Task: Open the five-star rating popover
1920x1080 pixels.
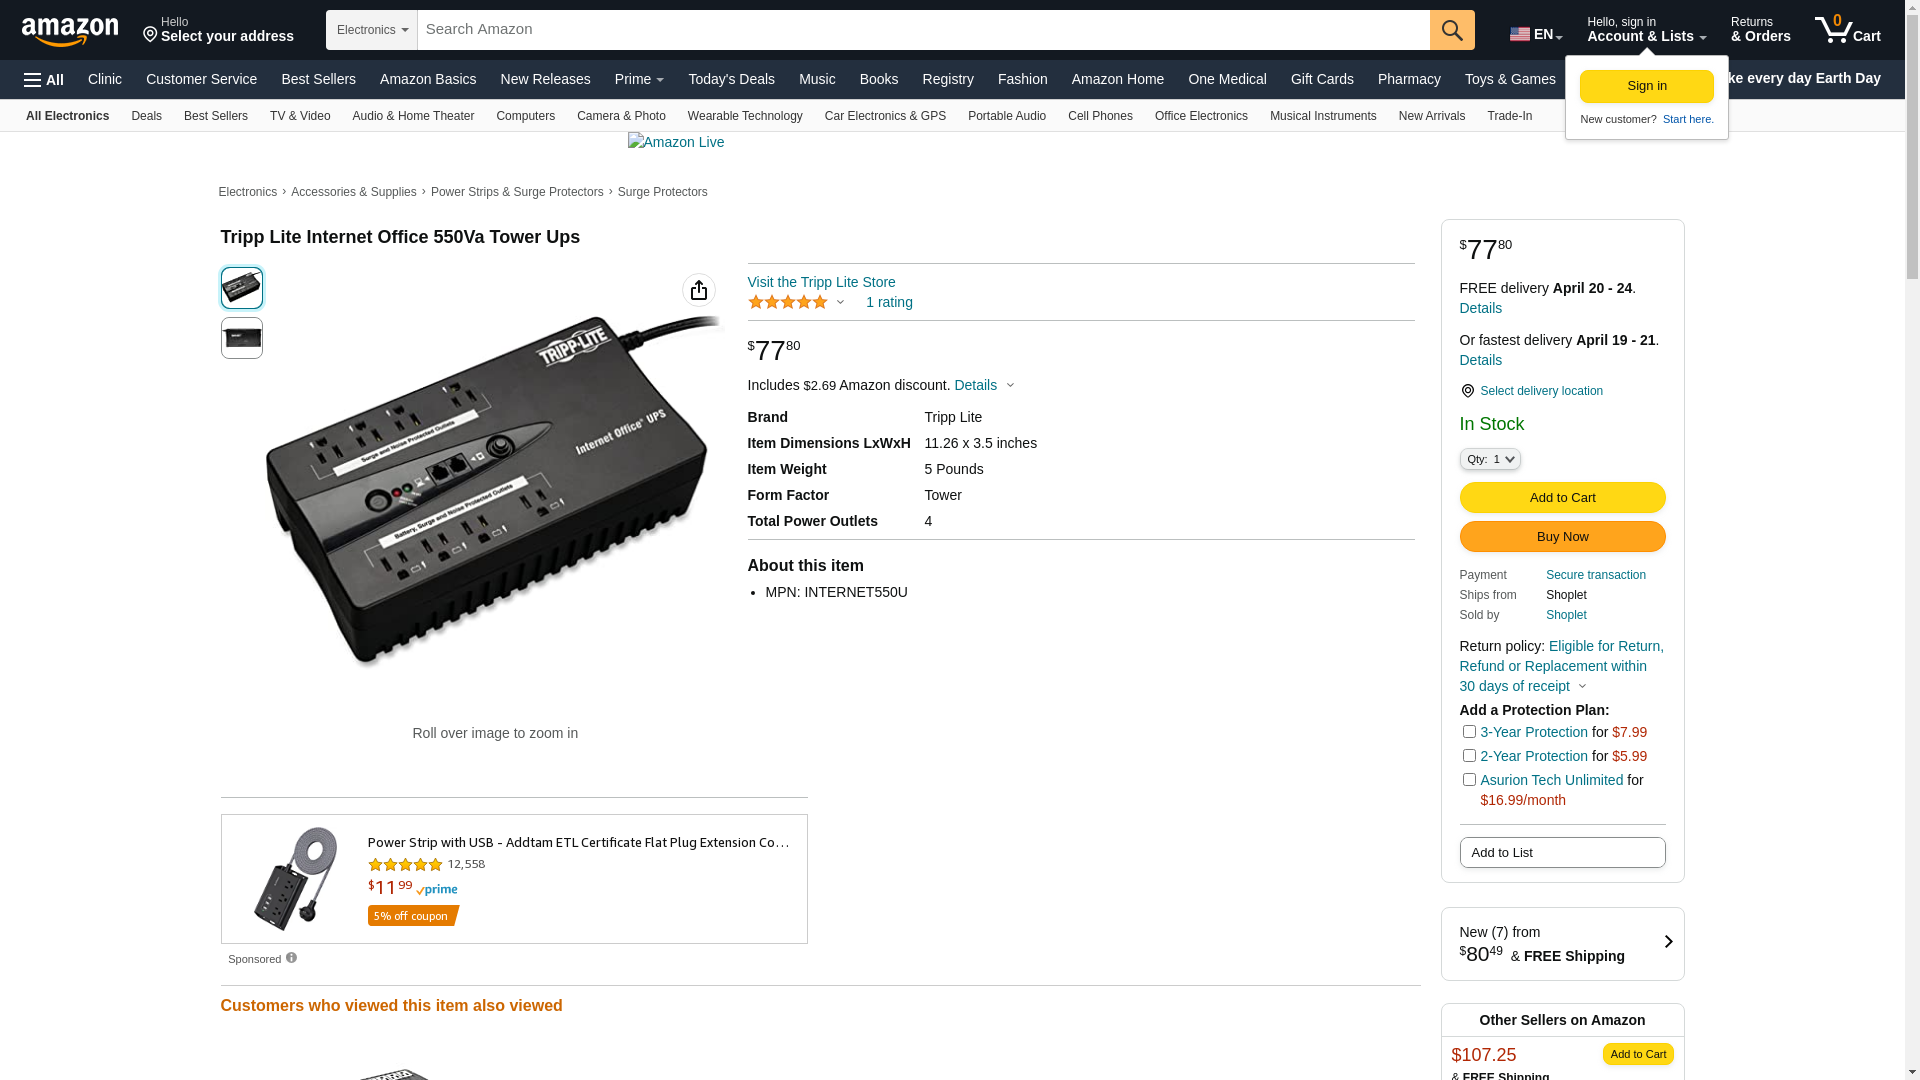Action: [797, 302]
